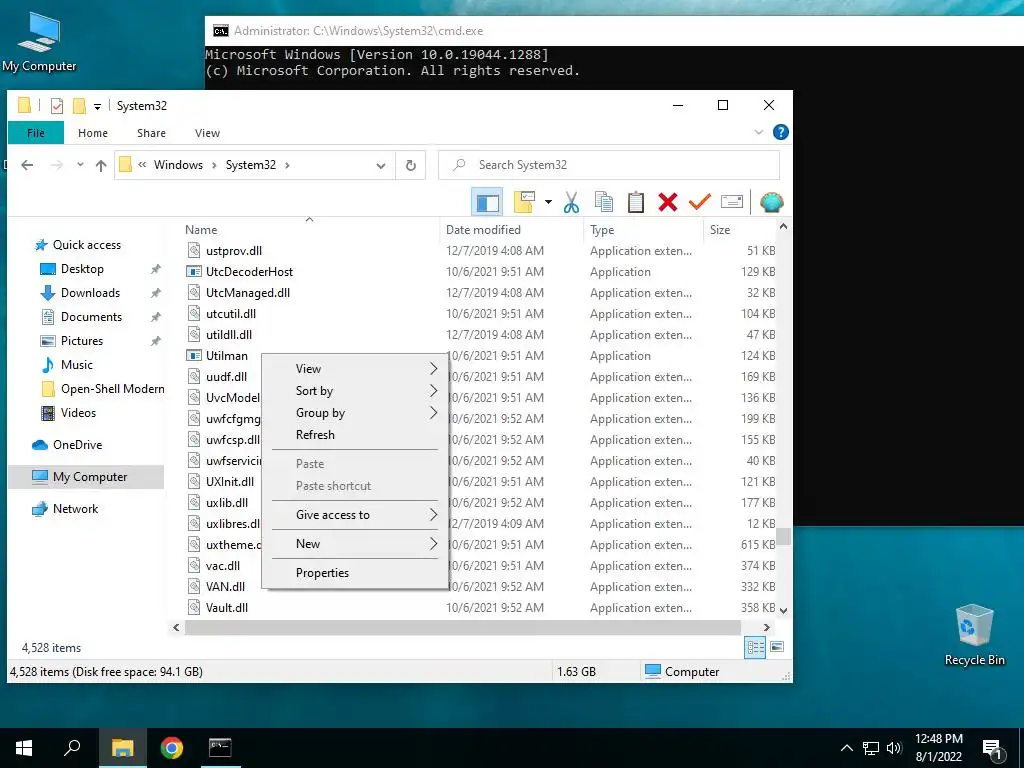Viewport: 1024px width, 768px height.
Task: Click the horizontal scrollbar right arrow
Action: [767, 628]
